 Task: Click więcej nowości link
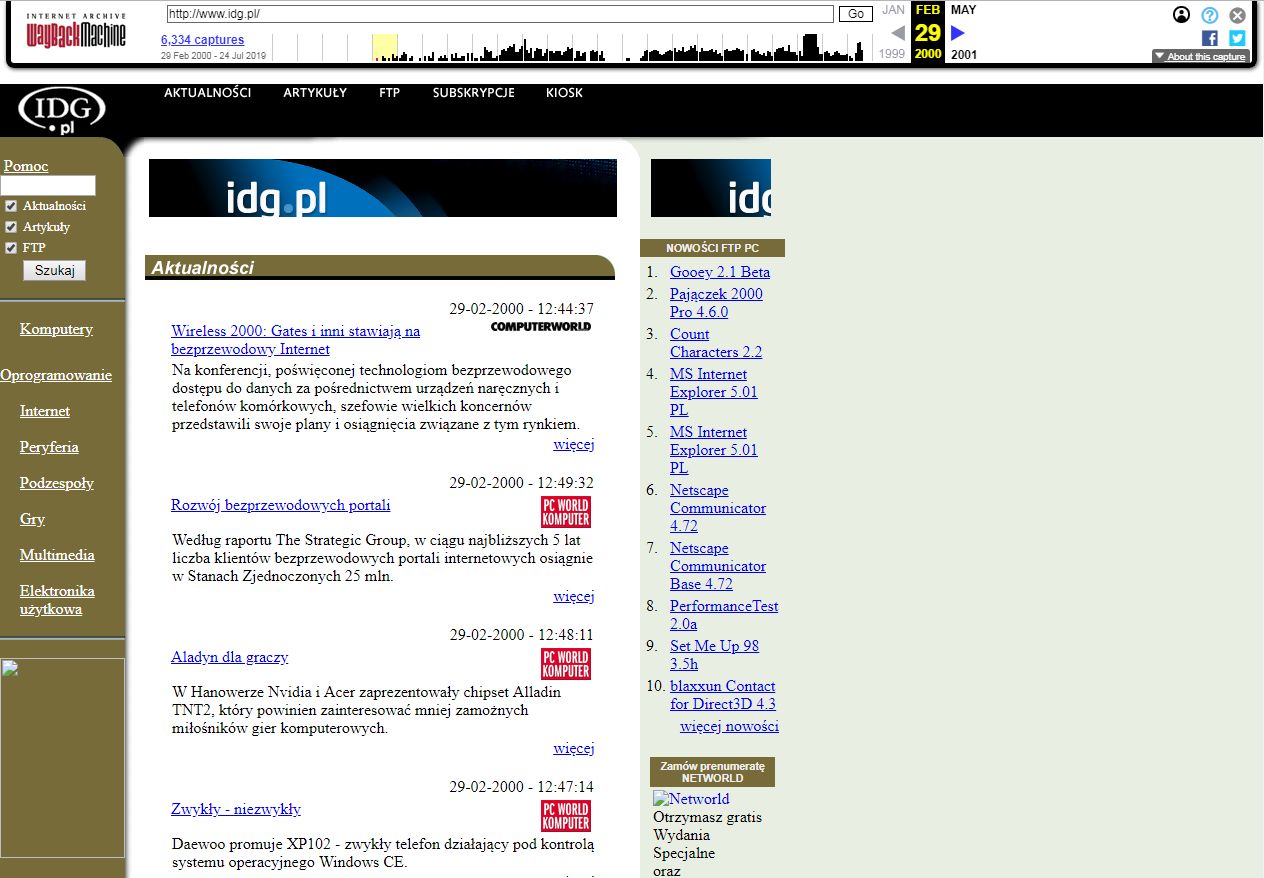click(x=729, y=727)
